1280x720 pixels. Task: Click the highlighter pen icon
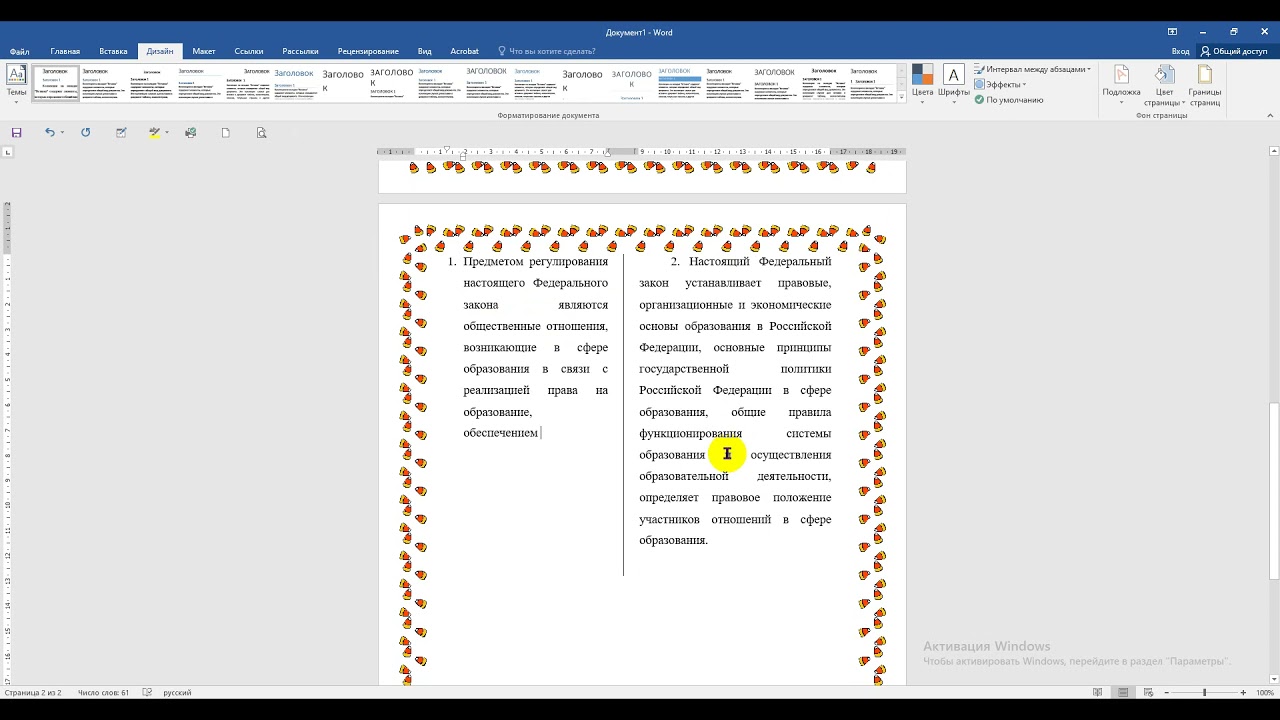(154, 132)
